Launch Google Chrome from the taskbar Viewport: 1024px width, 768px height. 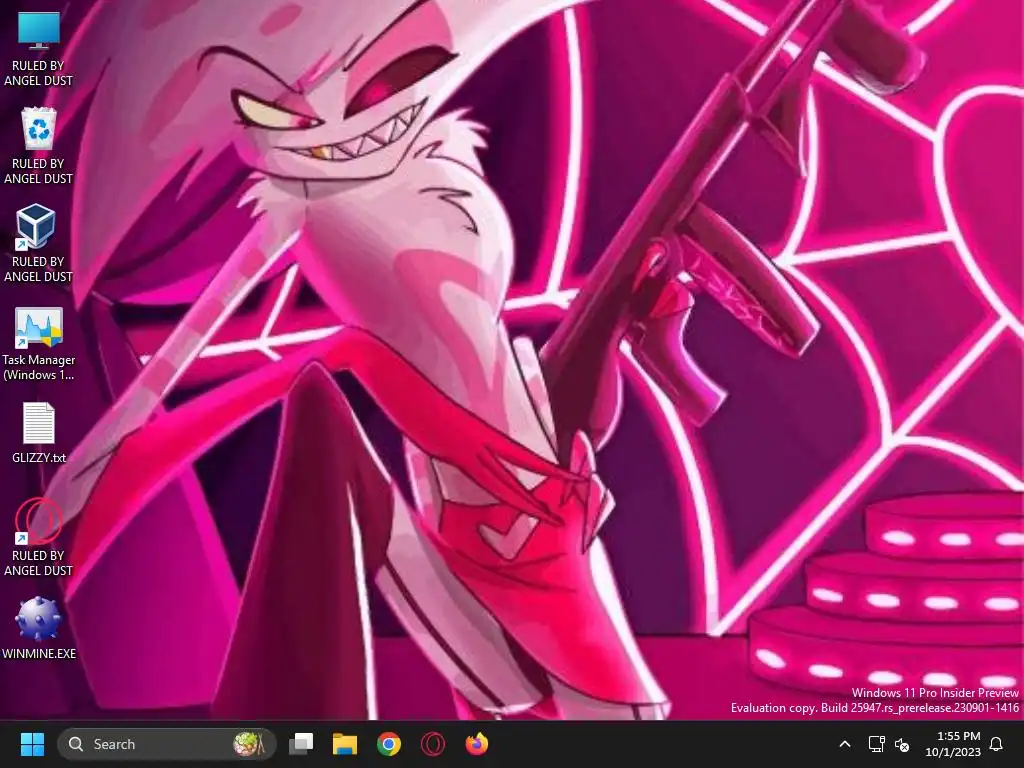(389, 744)
